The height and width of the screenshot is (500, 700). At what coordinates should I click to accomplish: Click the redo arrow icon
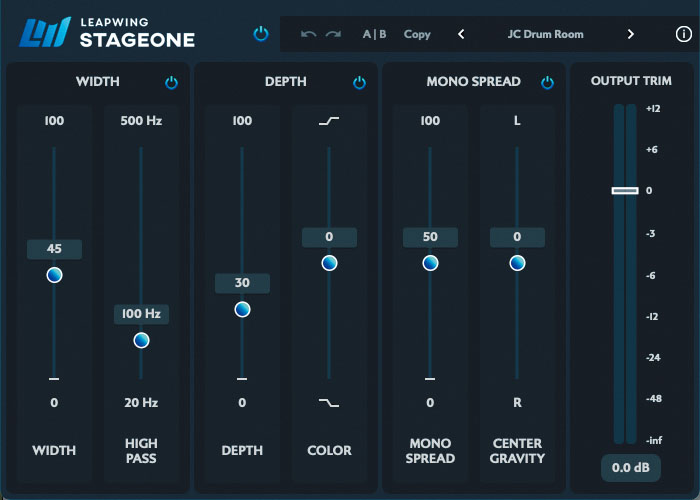pos(333,34)
